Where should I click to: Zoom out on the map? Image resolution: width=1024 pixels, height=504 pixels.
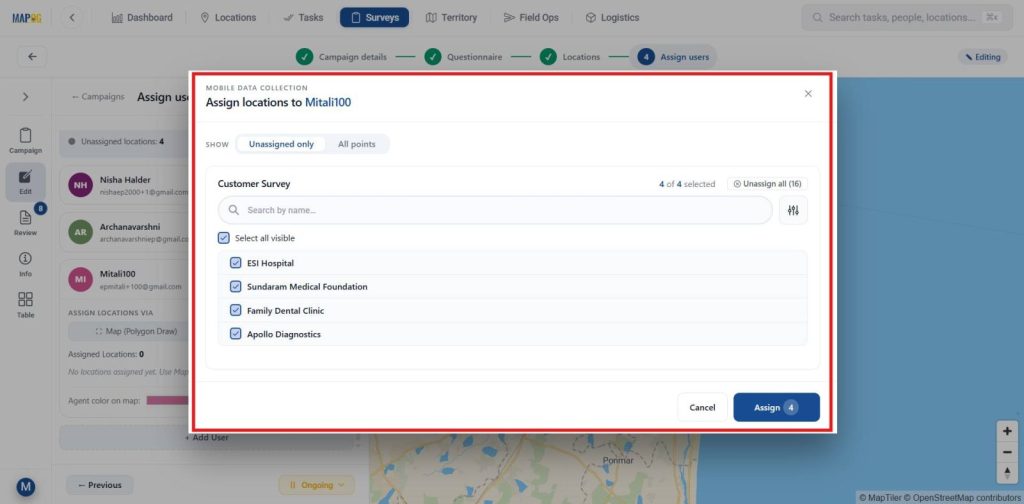click(1007, 452)
